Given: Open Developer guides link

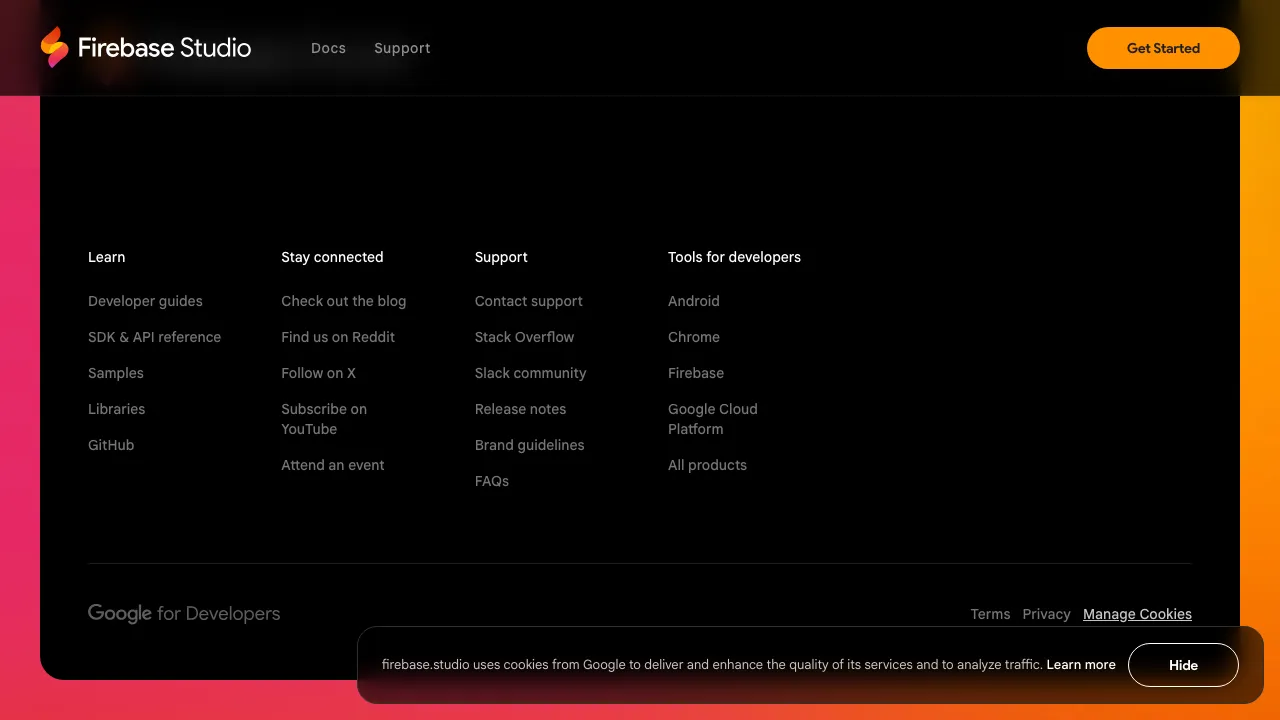Looking at the screenshot, I should (x=145, y=301).
